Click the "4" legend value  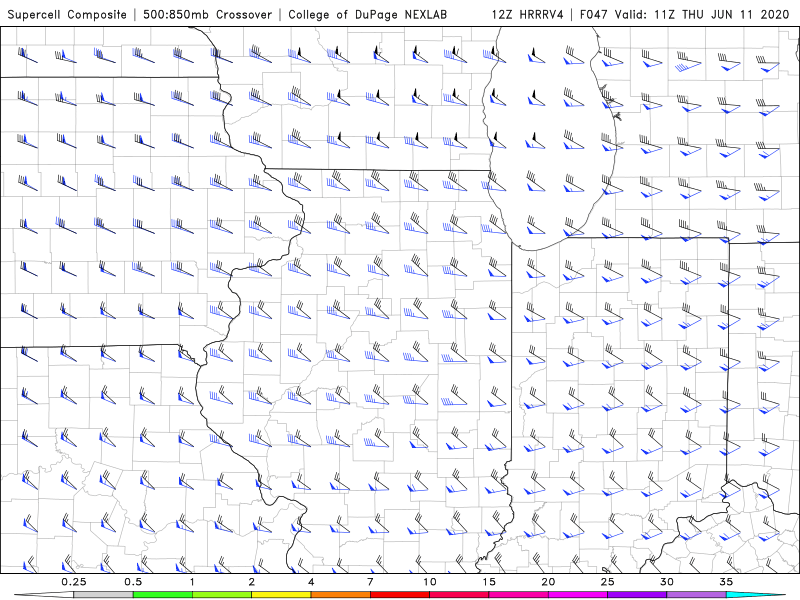click(x=311, y=582)
